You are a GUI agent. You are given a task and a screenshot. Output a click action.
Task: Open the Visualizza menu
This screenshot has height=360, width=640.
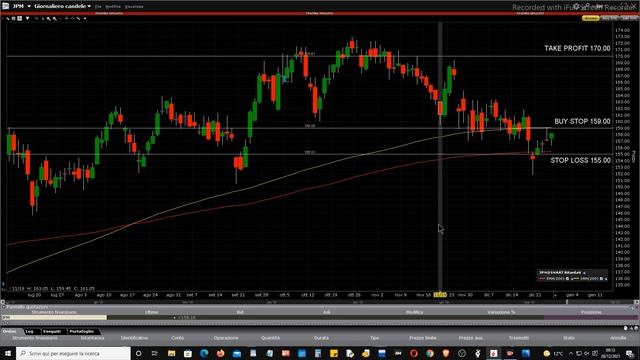(x=134, y=7)
